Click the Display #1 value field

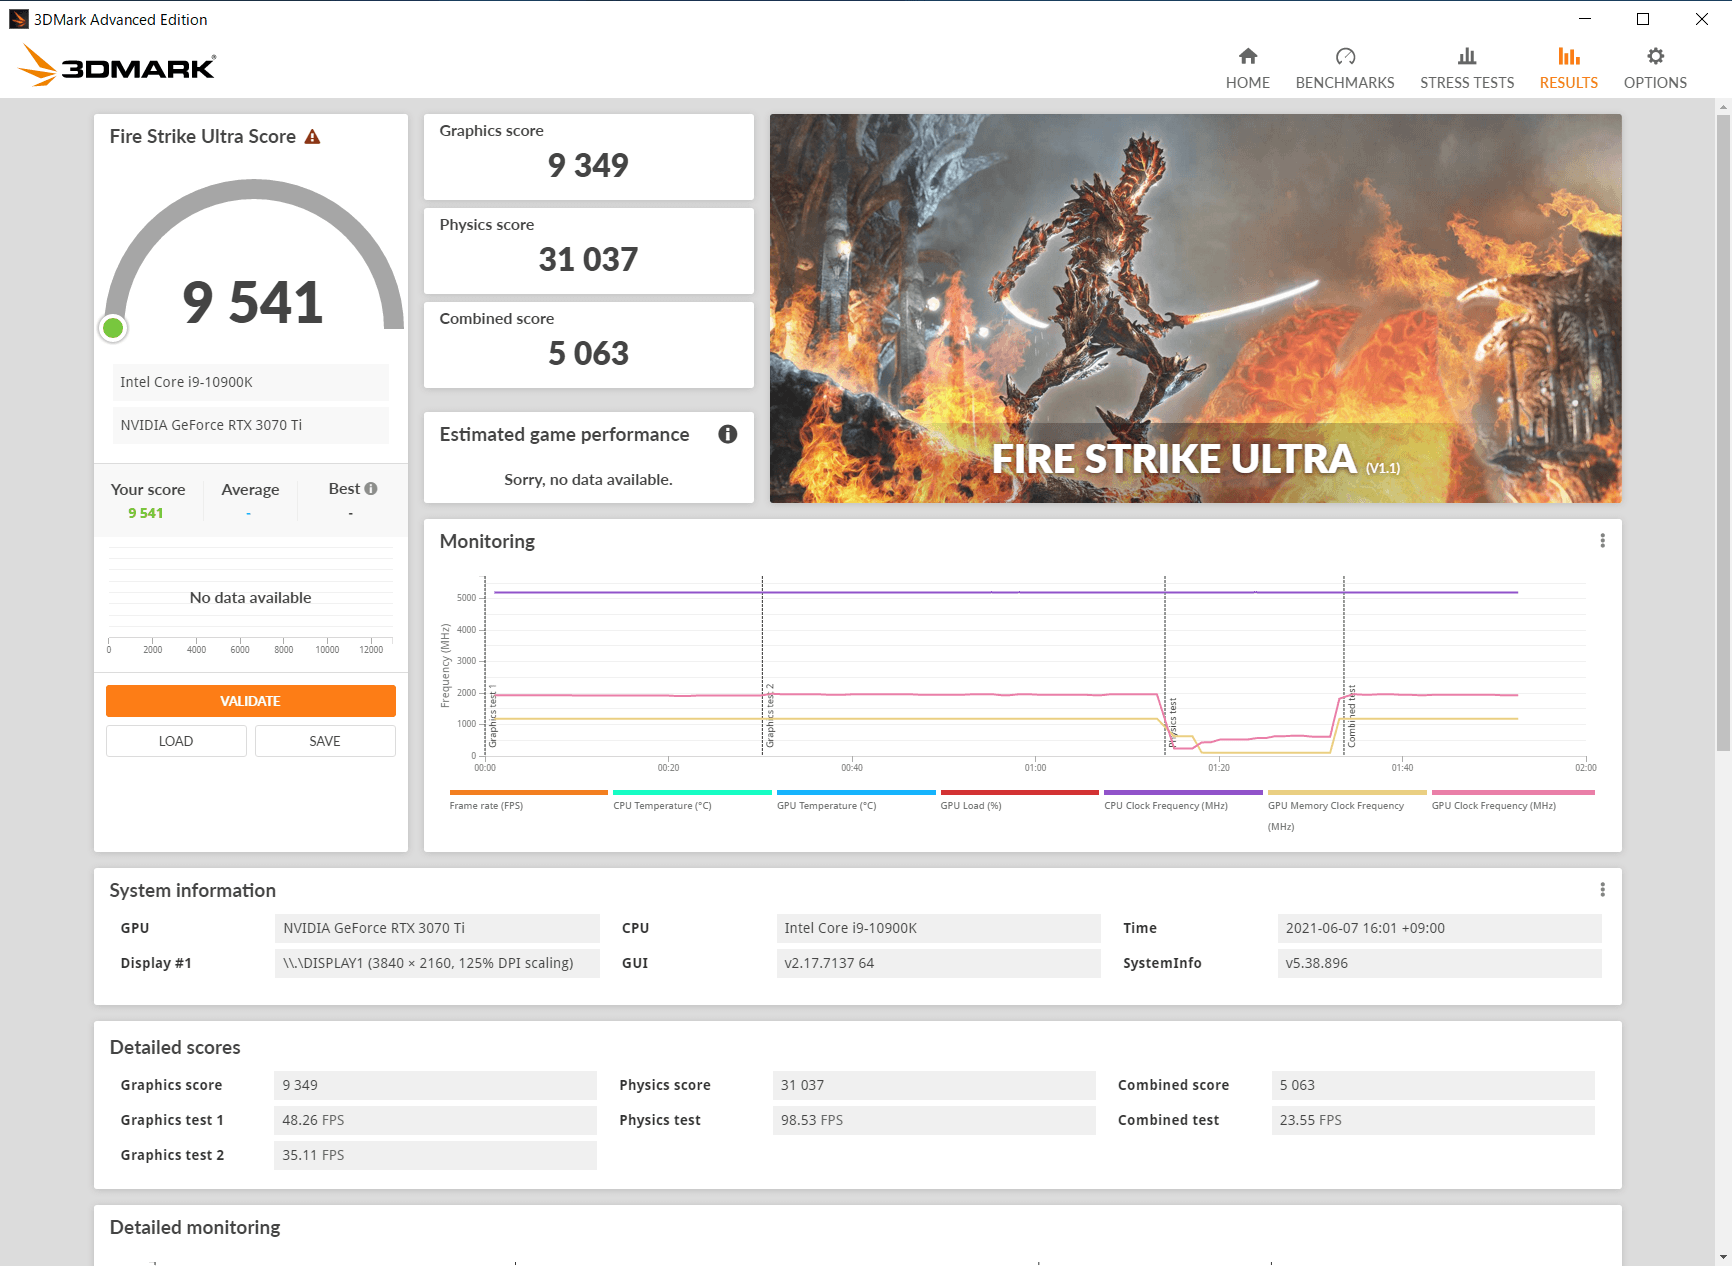click(x=437, y=963)
